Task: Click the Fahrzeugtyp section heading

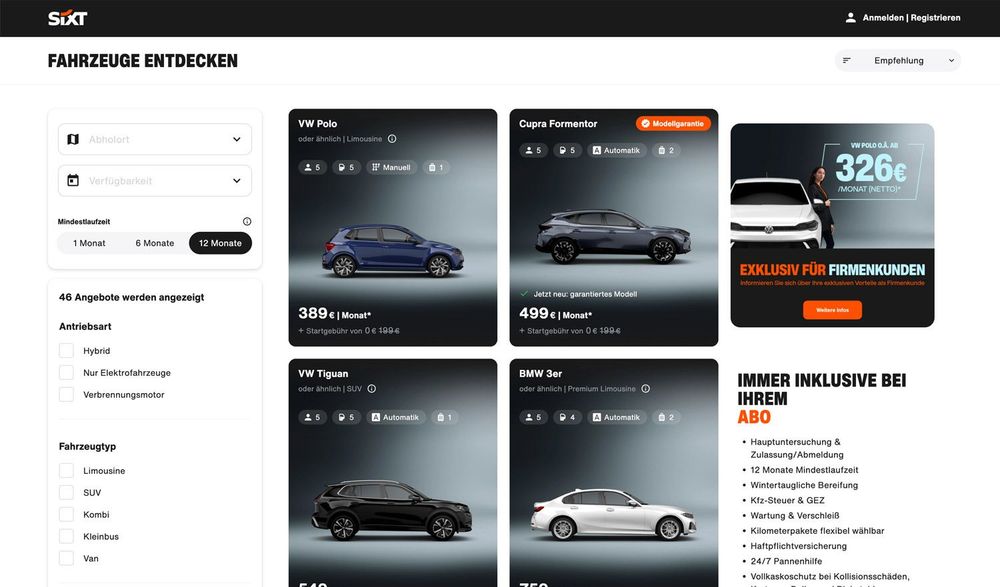Action: click(x=87, y=446)
